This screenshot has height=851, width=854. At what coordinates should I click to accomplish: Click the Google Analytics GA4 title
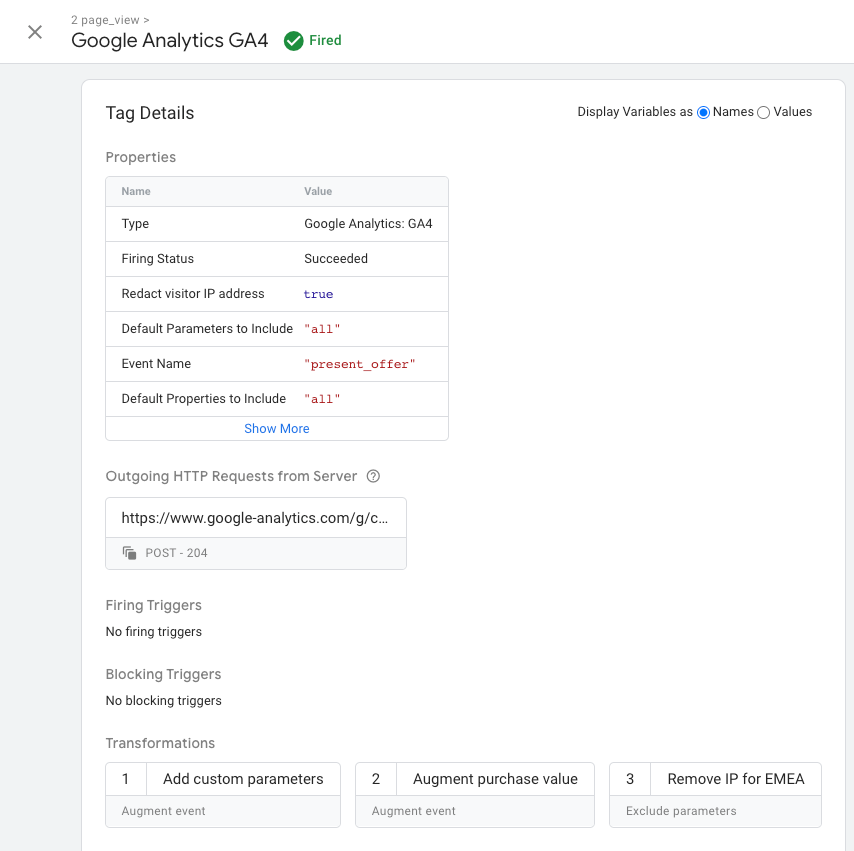pos(170,41)
